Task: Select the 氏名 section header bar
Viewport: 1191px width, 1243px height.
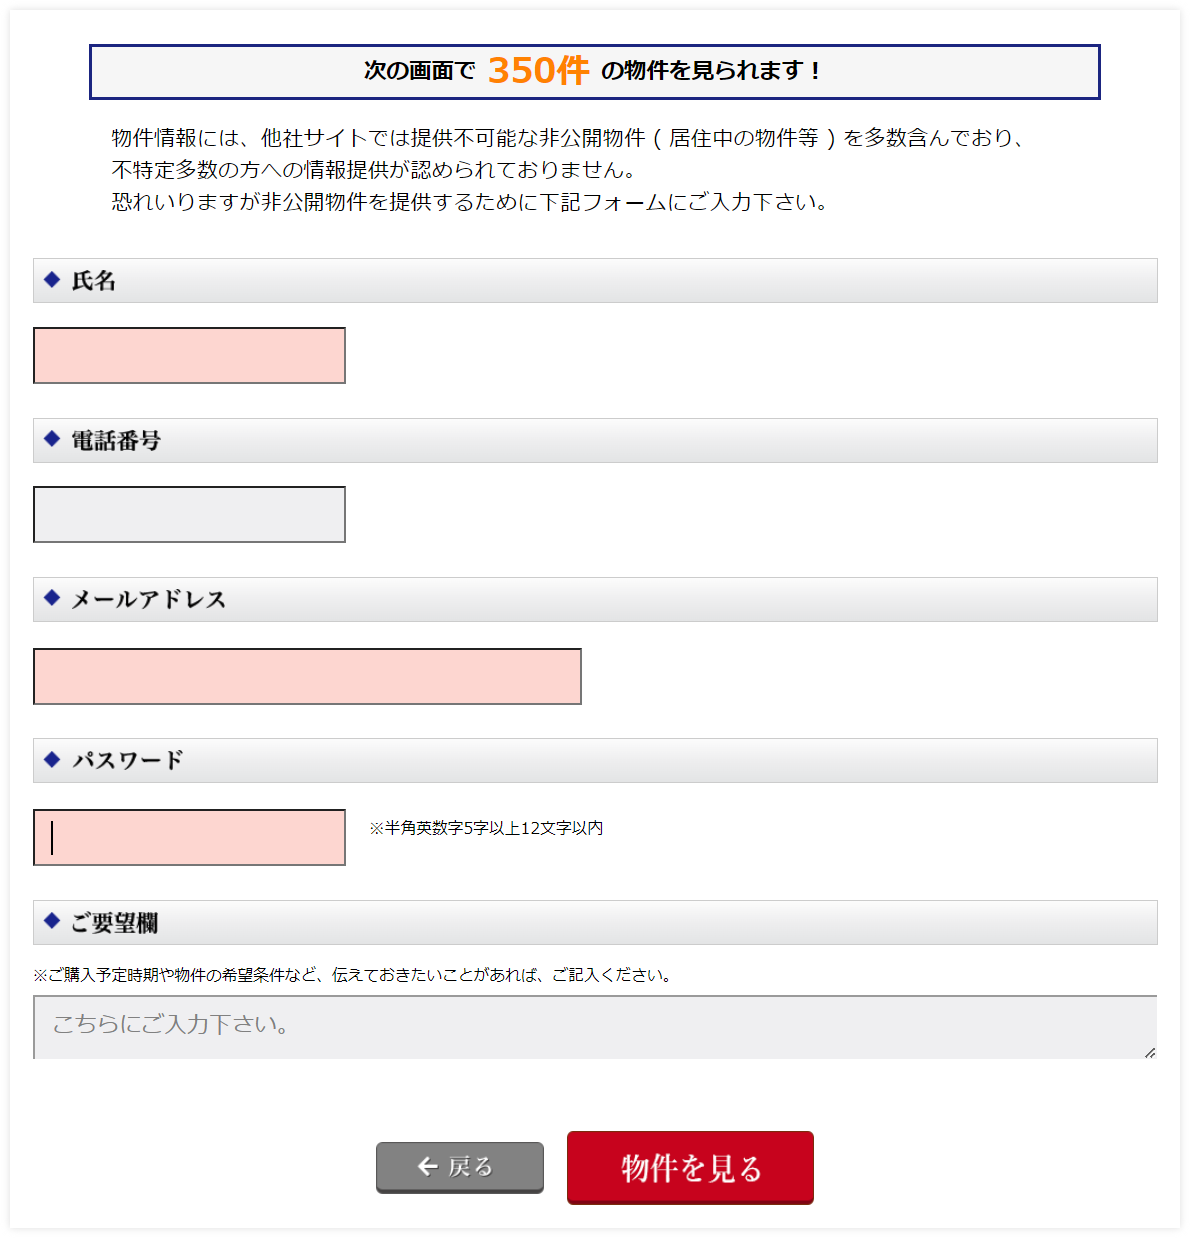Action: pos(595,281)
